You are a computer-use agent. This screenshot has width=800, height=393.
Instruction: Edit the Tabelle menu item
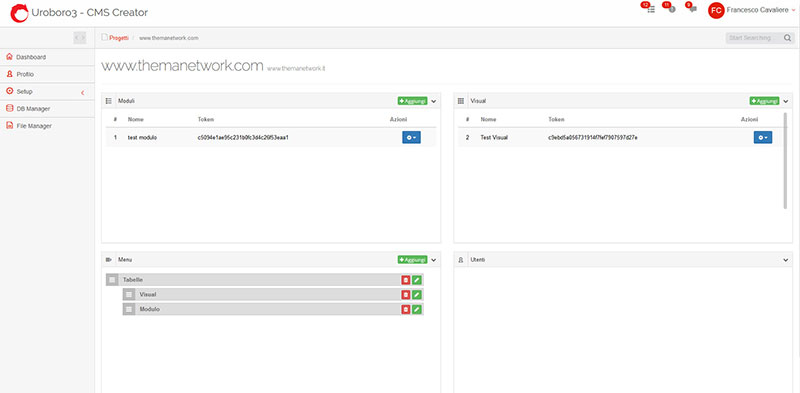417,280
